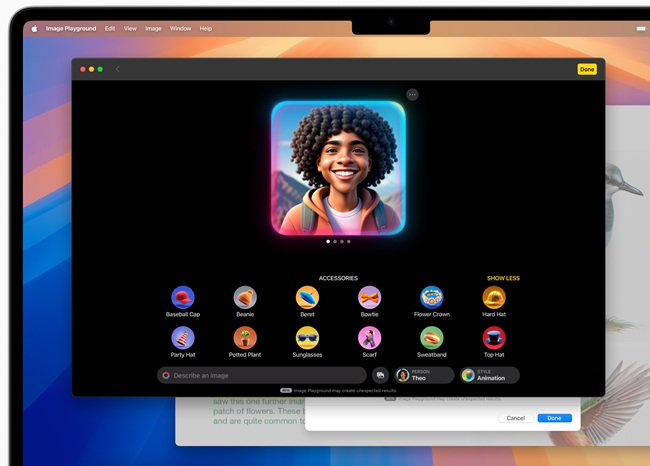
Task: Choose the Beret accessory icon
Action: (x=307, y=297)
